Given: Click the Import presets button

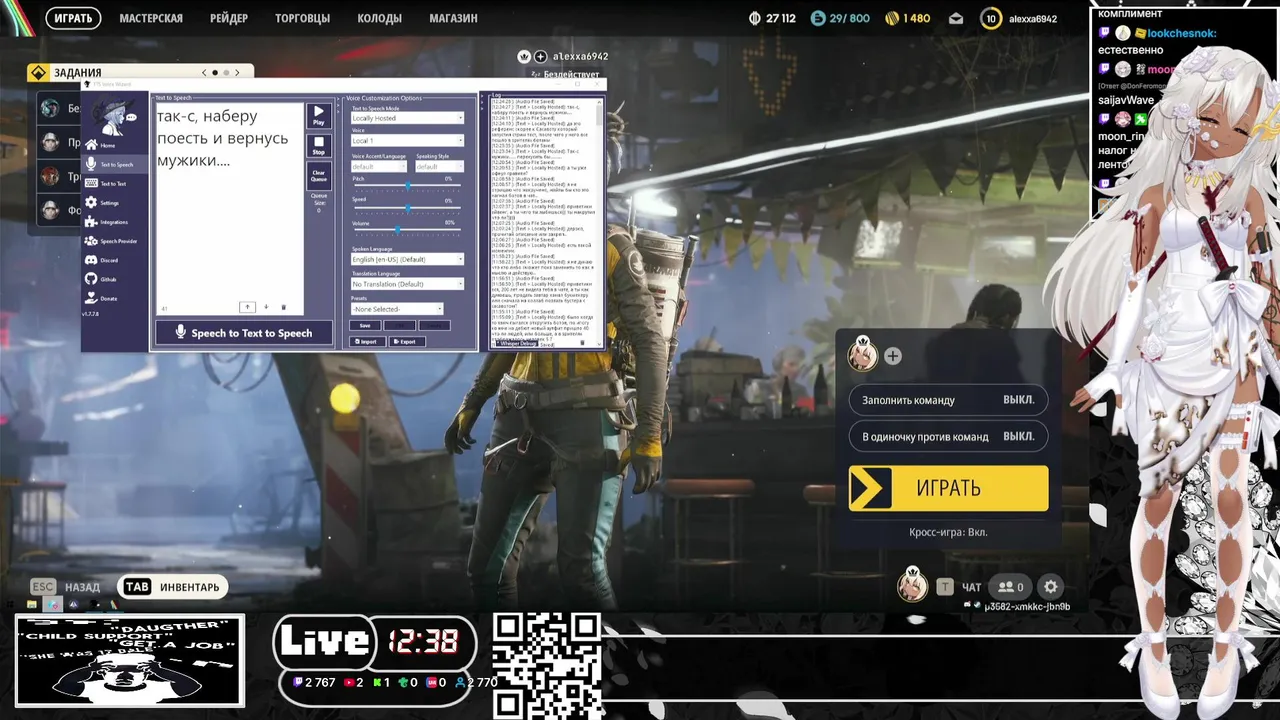Looking at the screenshot, I should pos(366,341).
